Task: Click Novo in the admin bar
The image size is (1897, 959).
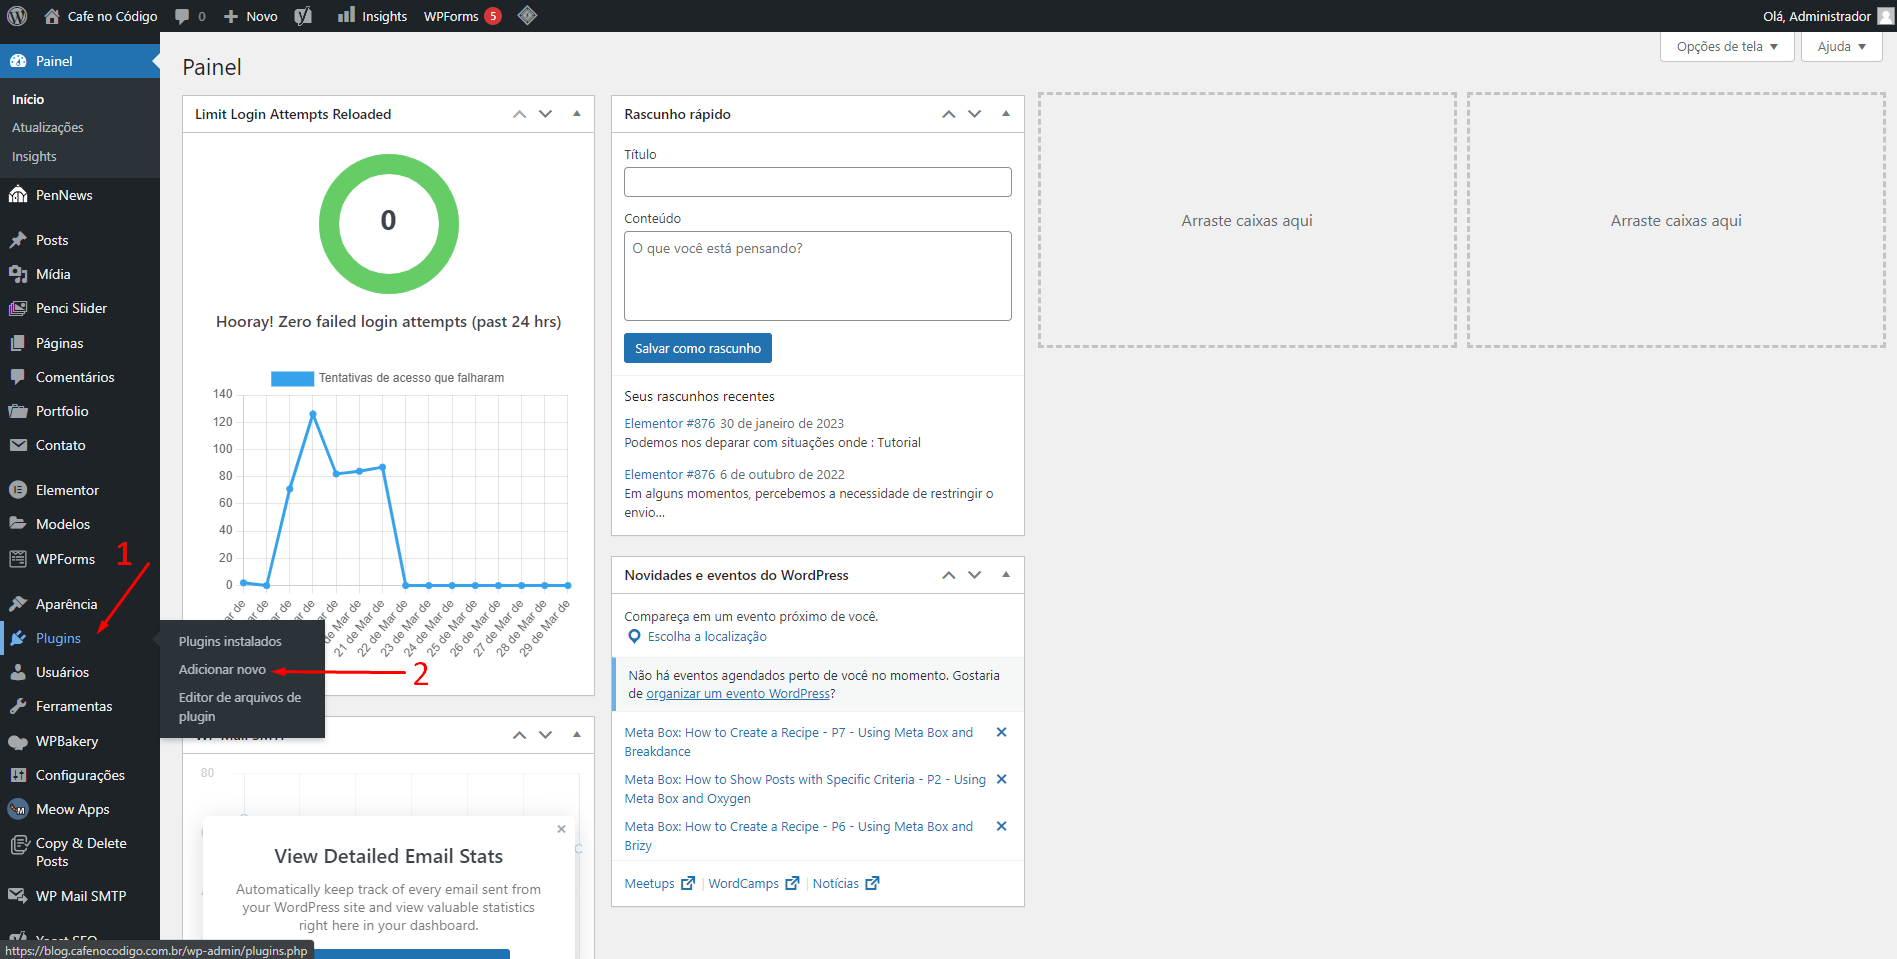Action: click(251, 16)
